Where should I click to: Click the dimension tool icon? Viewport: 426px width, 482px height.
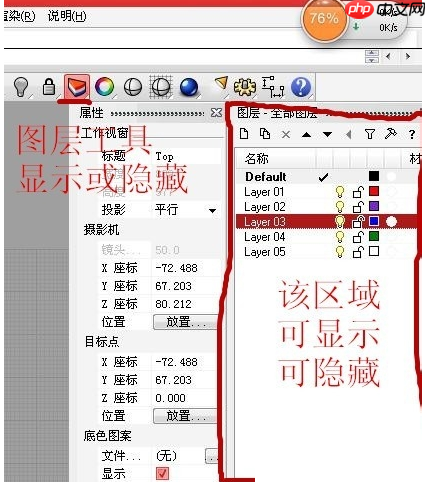273,87
